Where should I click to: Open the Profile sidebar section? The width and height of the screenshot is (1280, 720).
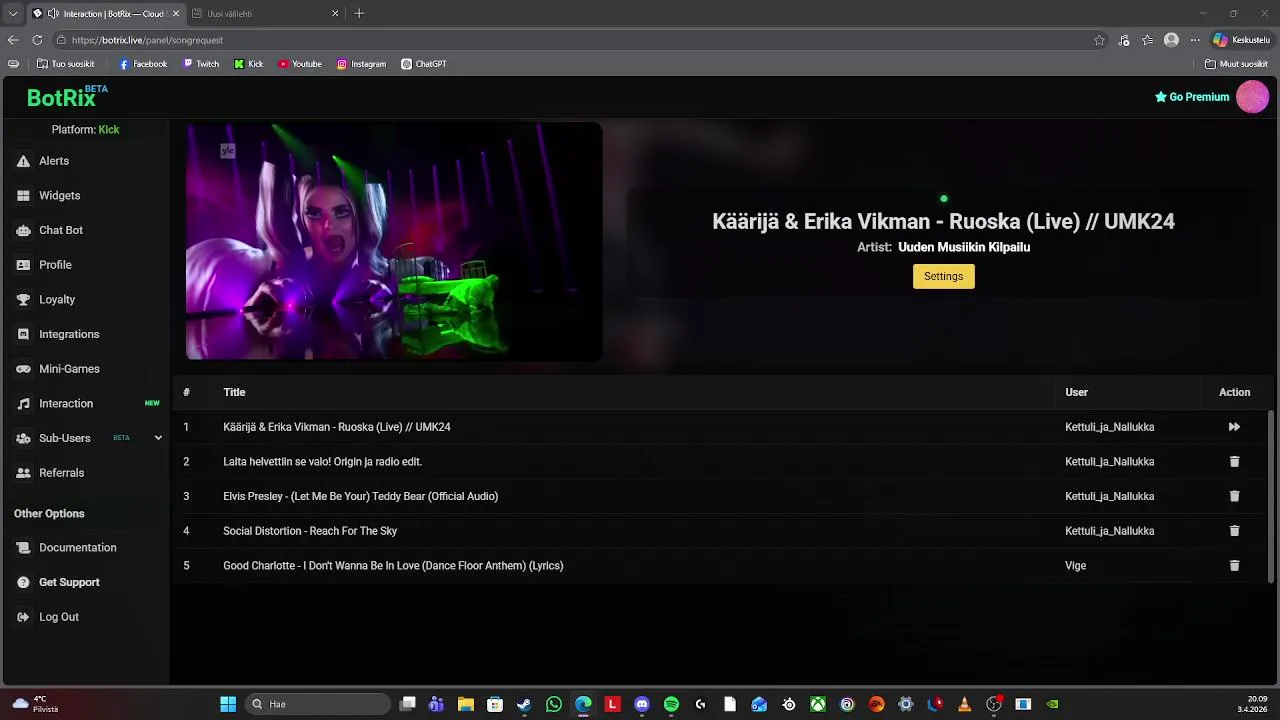pos(44,265)
